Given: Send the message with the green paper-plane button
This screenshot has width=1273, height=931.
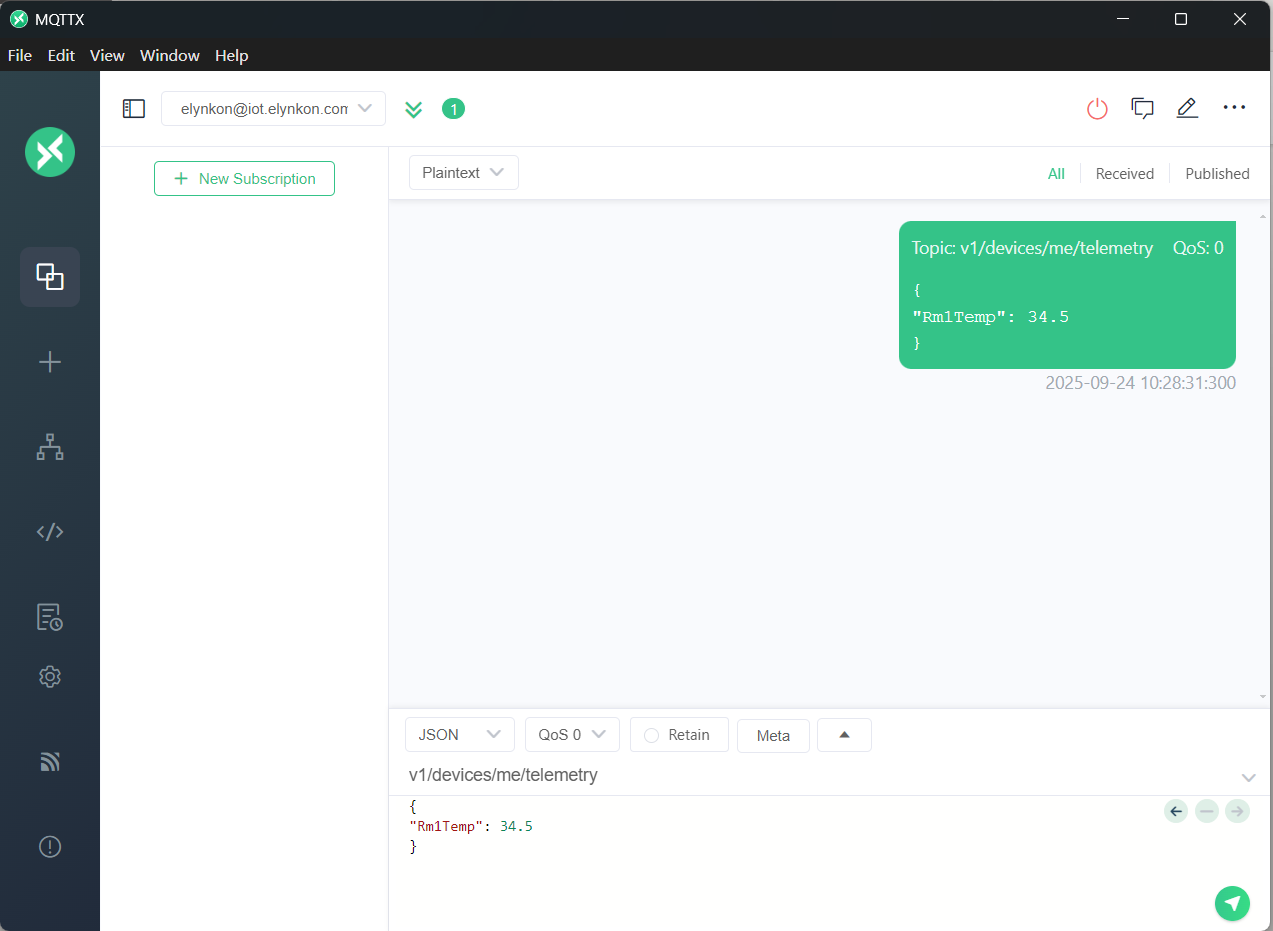Looking at the screenshot, I should pyautogui.click(x=1232, y=903).
